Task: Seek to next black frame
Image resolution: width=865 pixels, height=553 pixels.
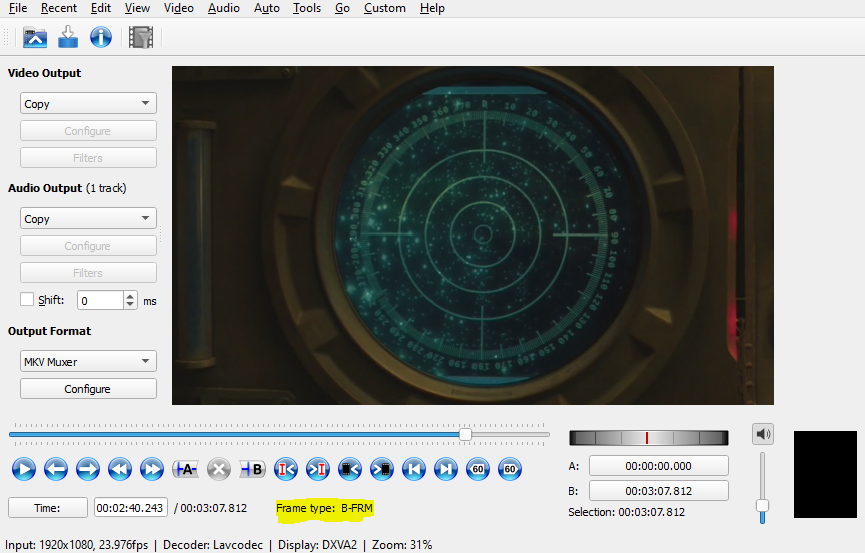Action: [x=382, y=469]
